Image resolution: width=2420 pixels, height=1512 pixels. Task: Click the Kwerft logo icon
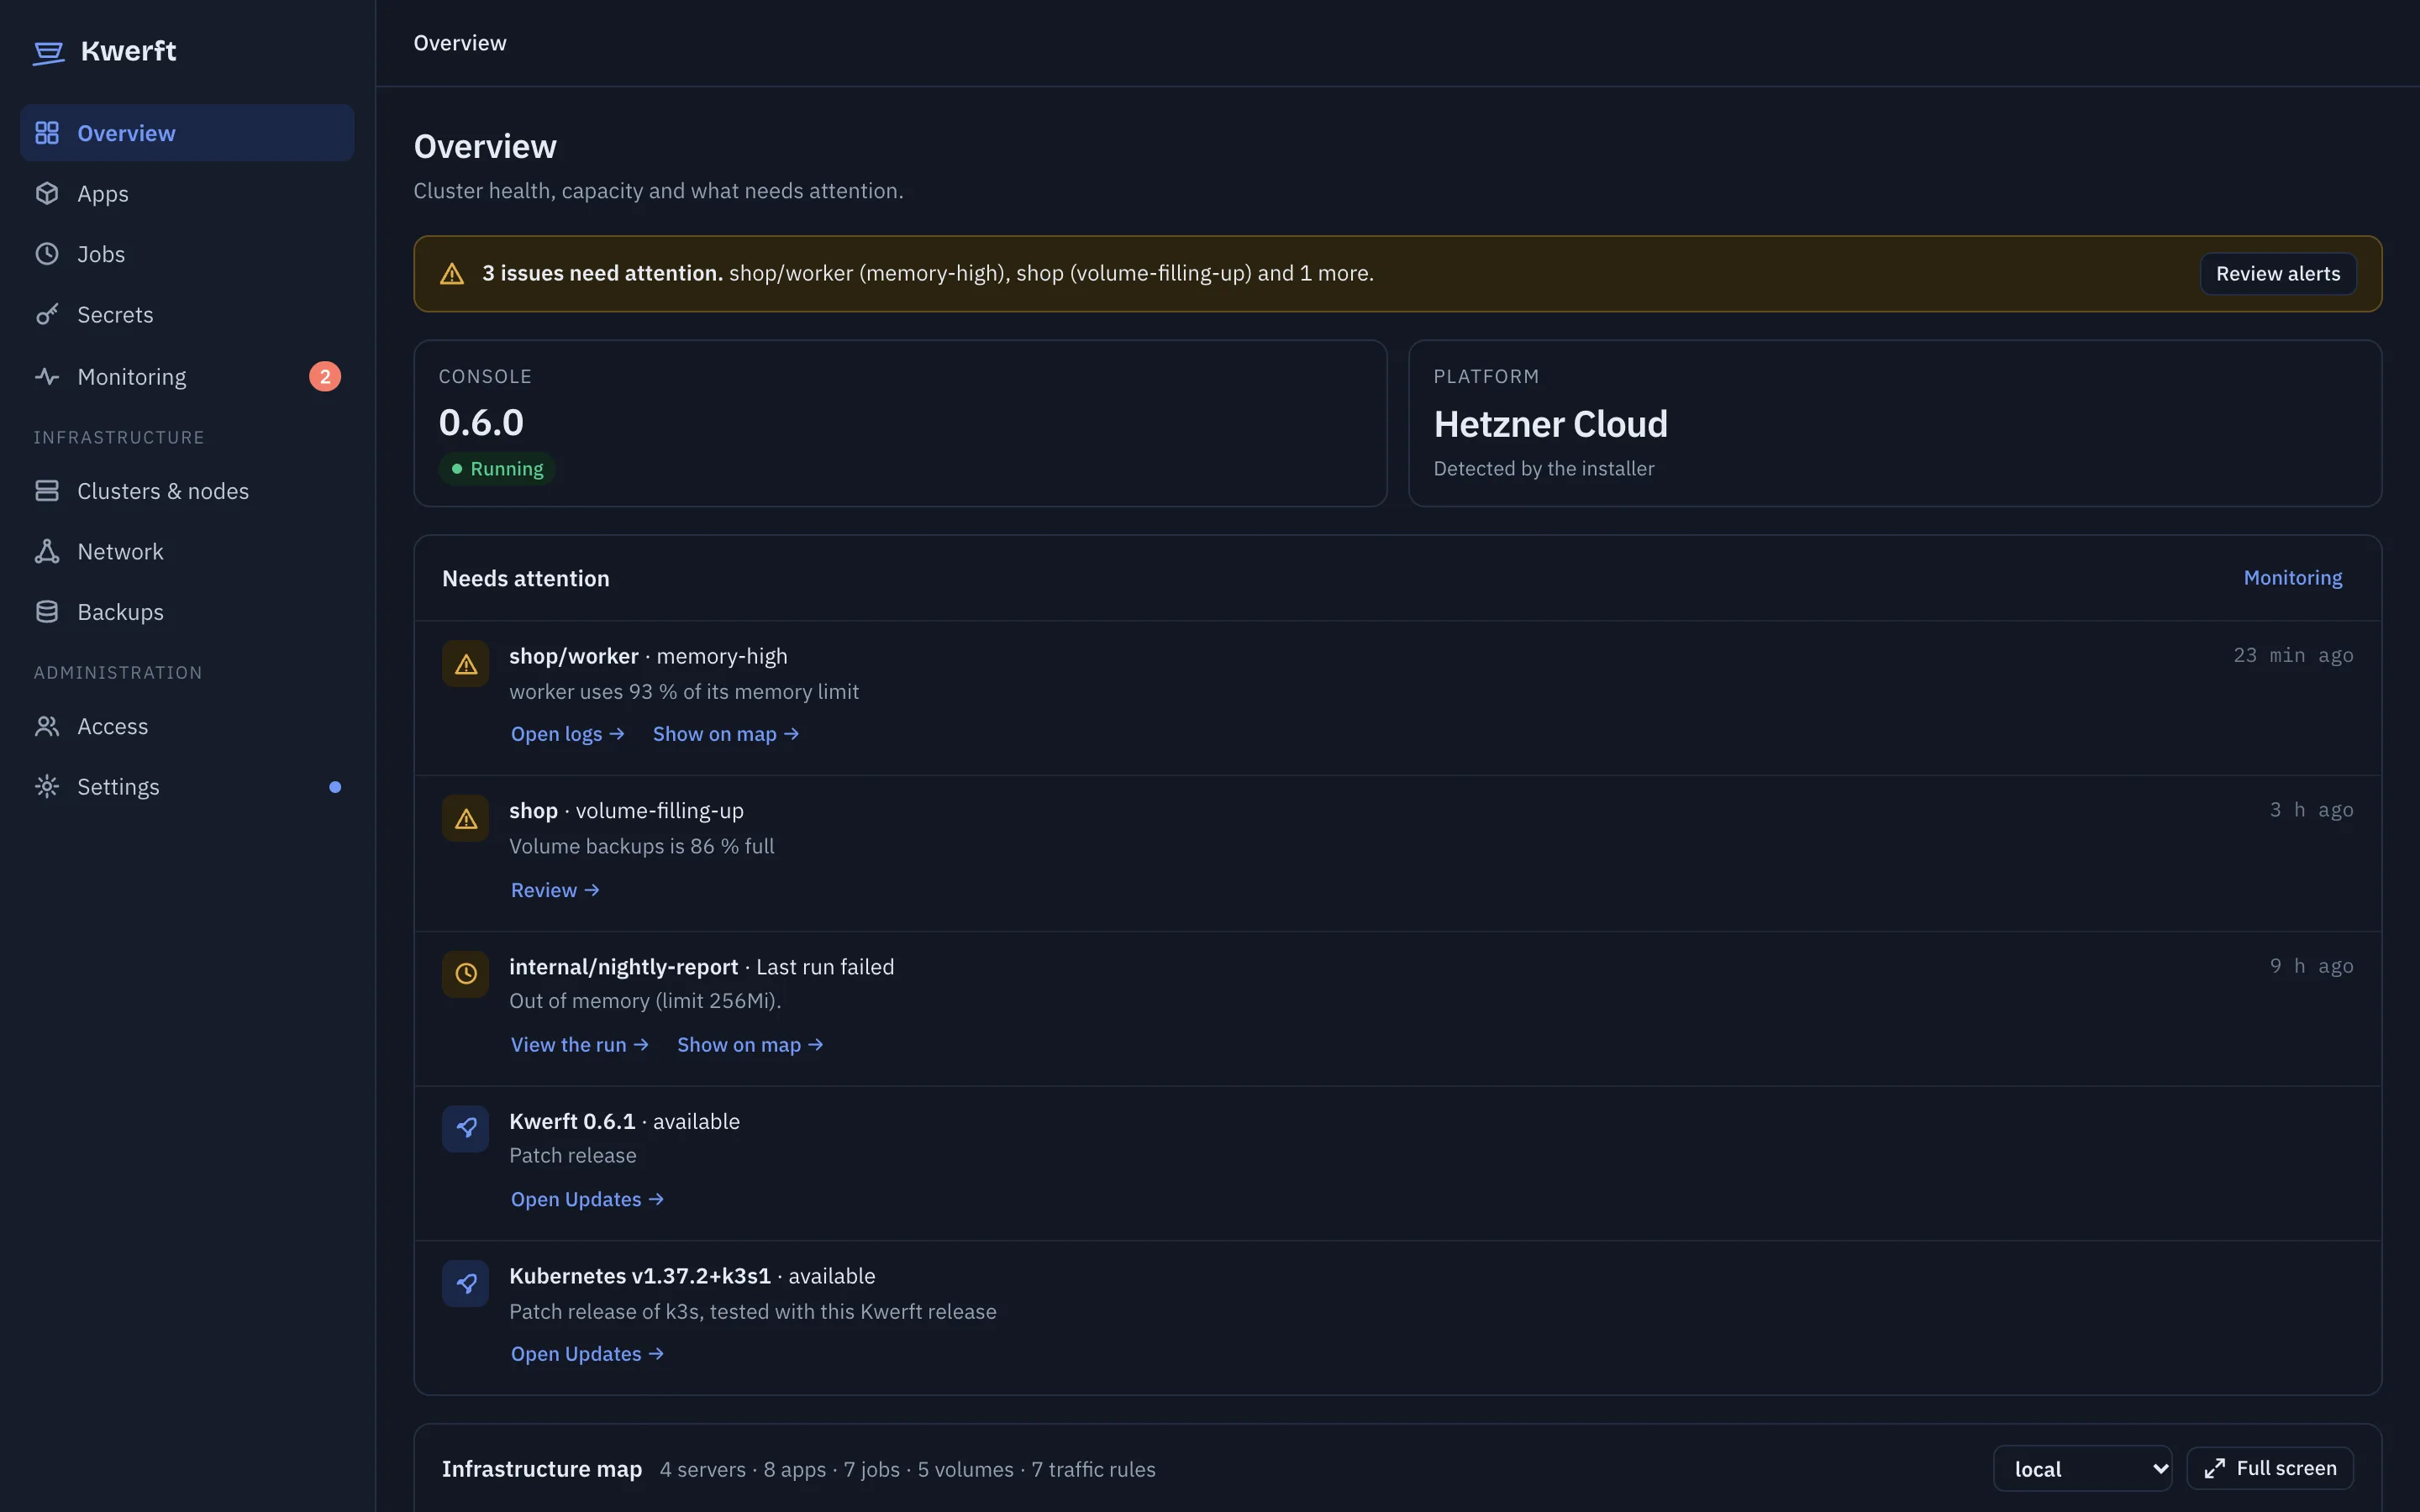pyautogui.click(x=48, y=52)
